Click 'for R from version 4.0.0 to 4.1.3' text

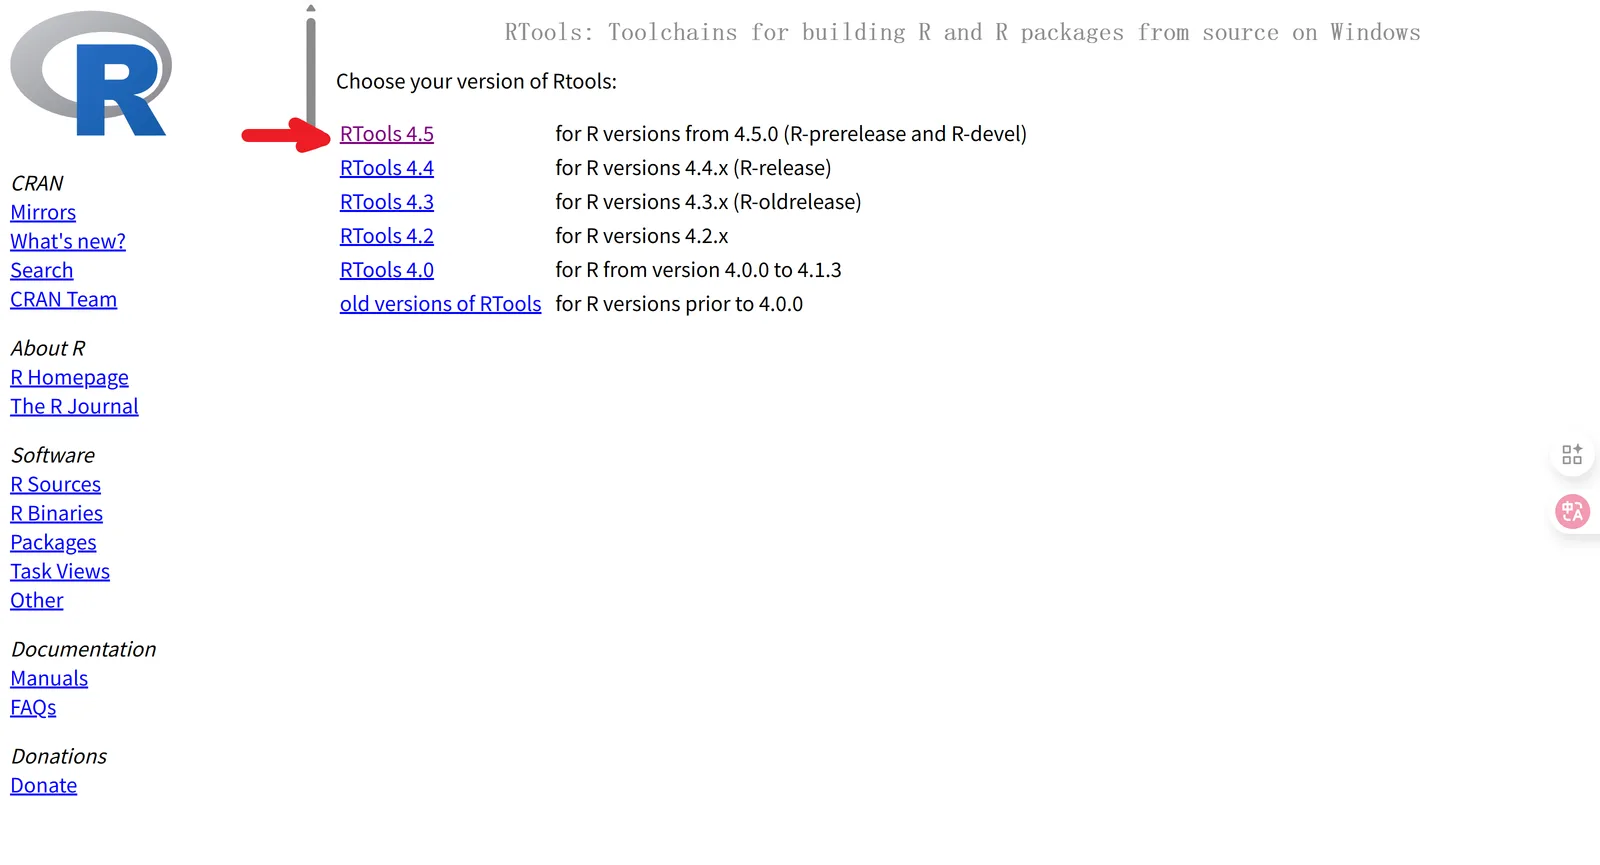(x=698, y=270)
